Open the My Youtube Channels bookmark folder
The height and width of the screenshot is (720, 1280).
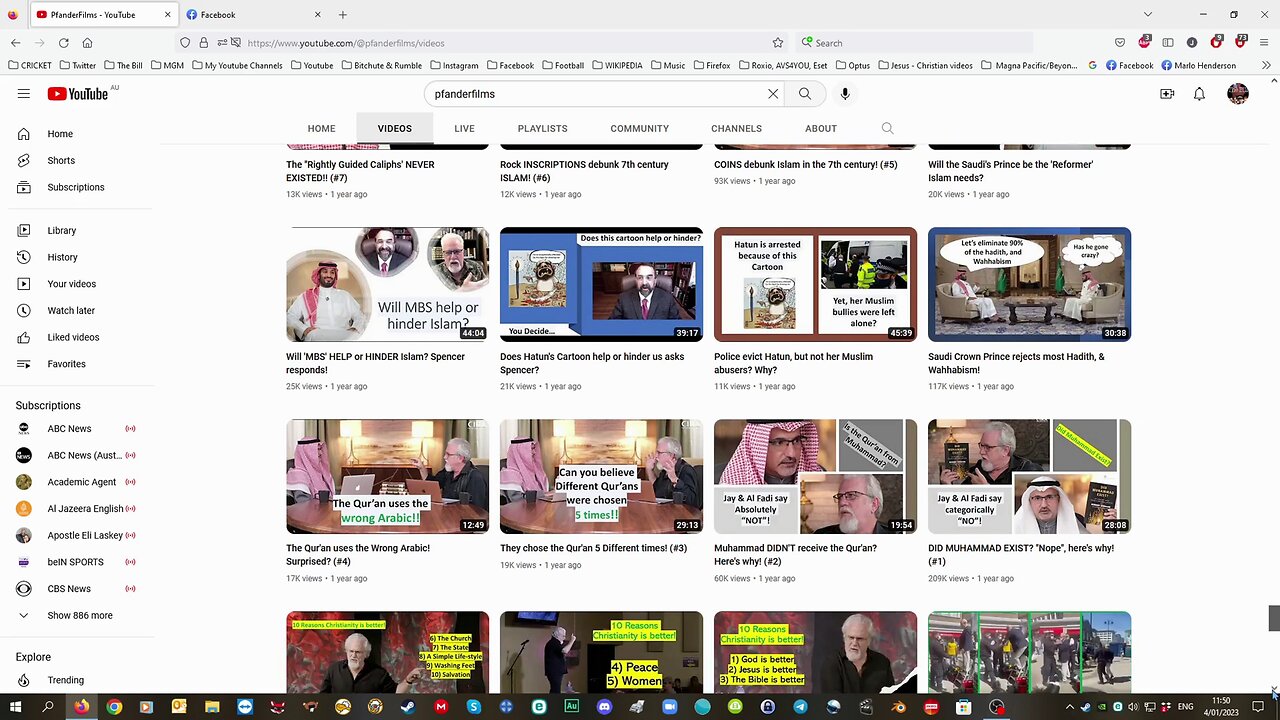point(237,66)
